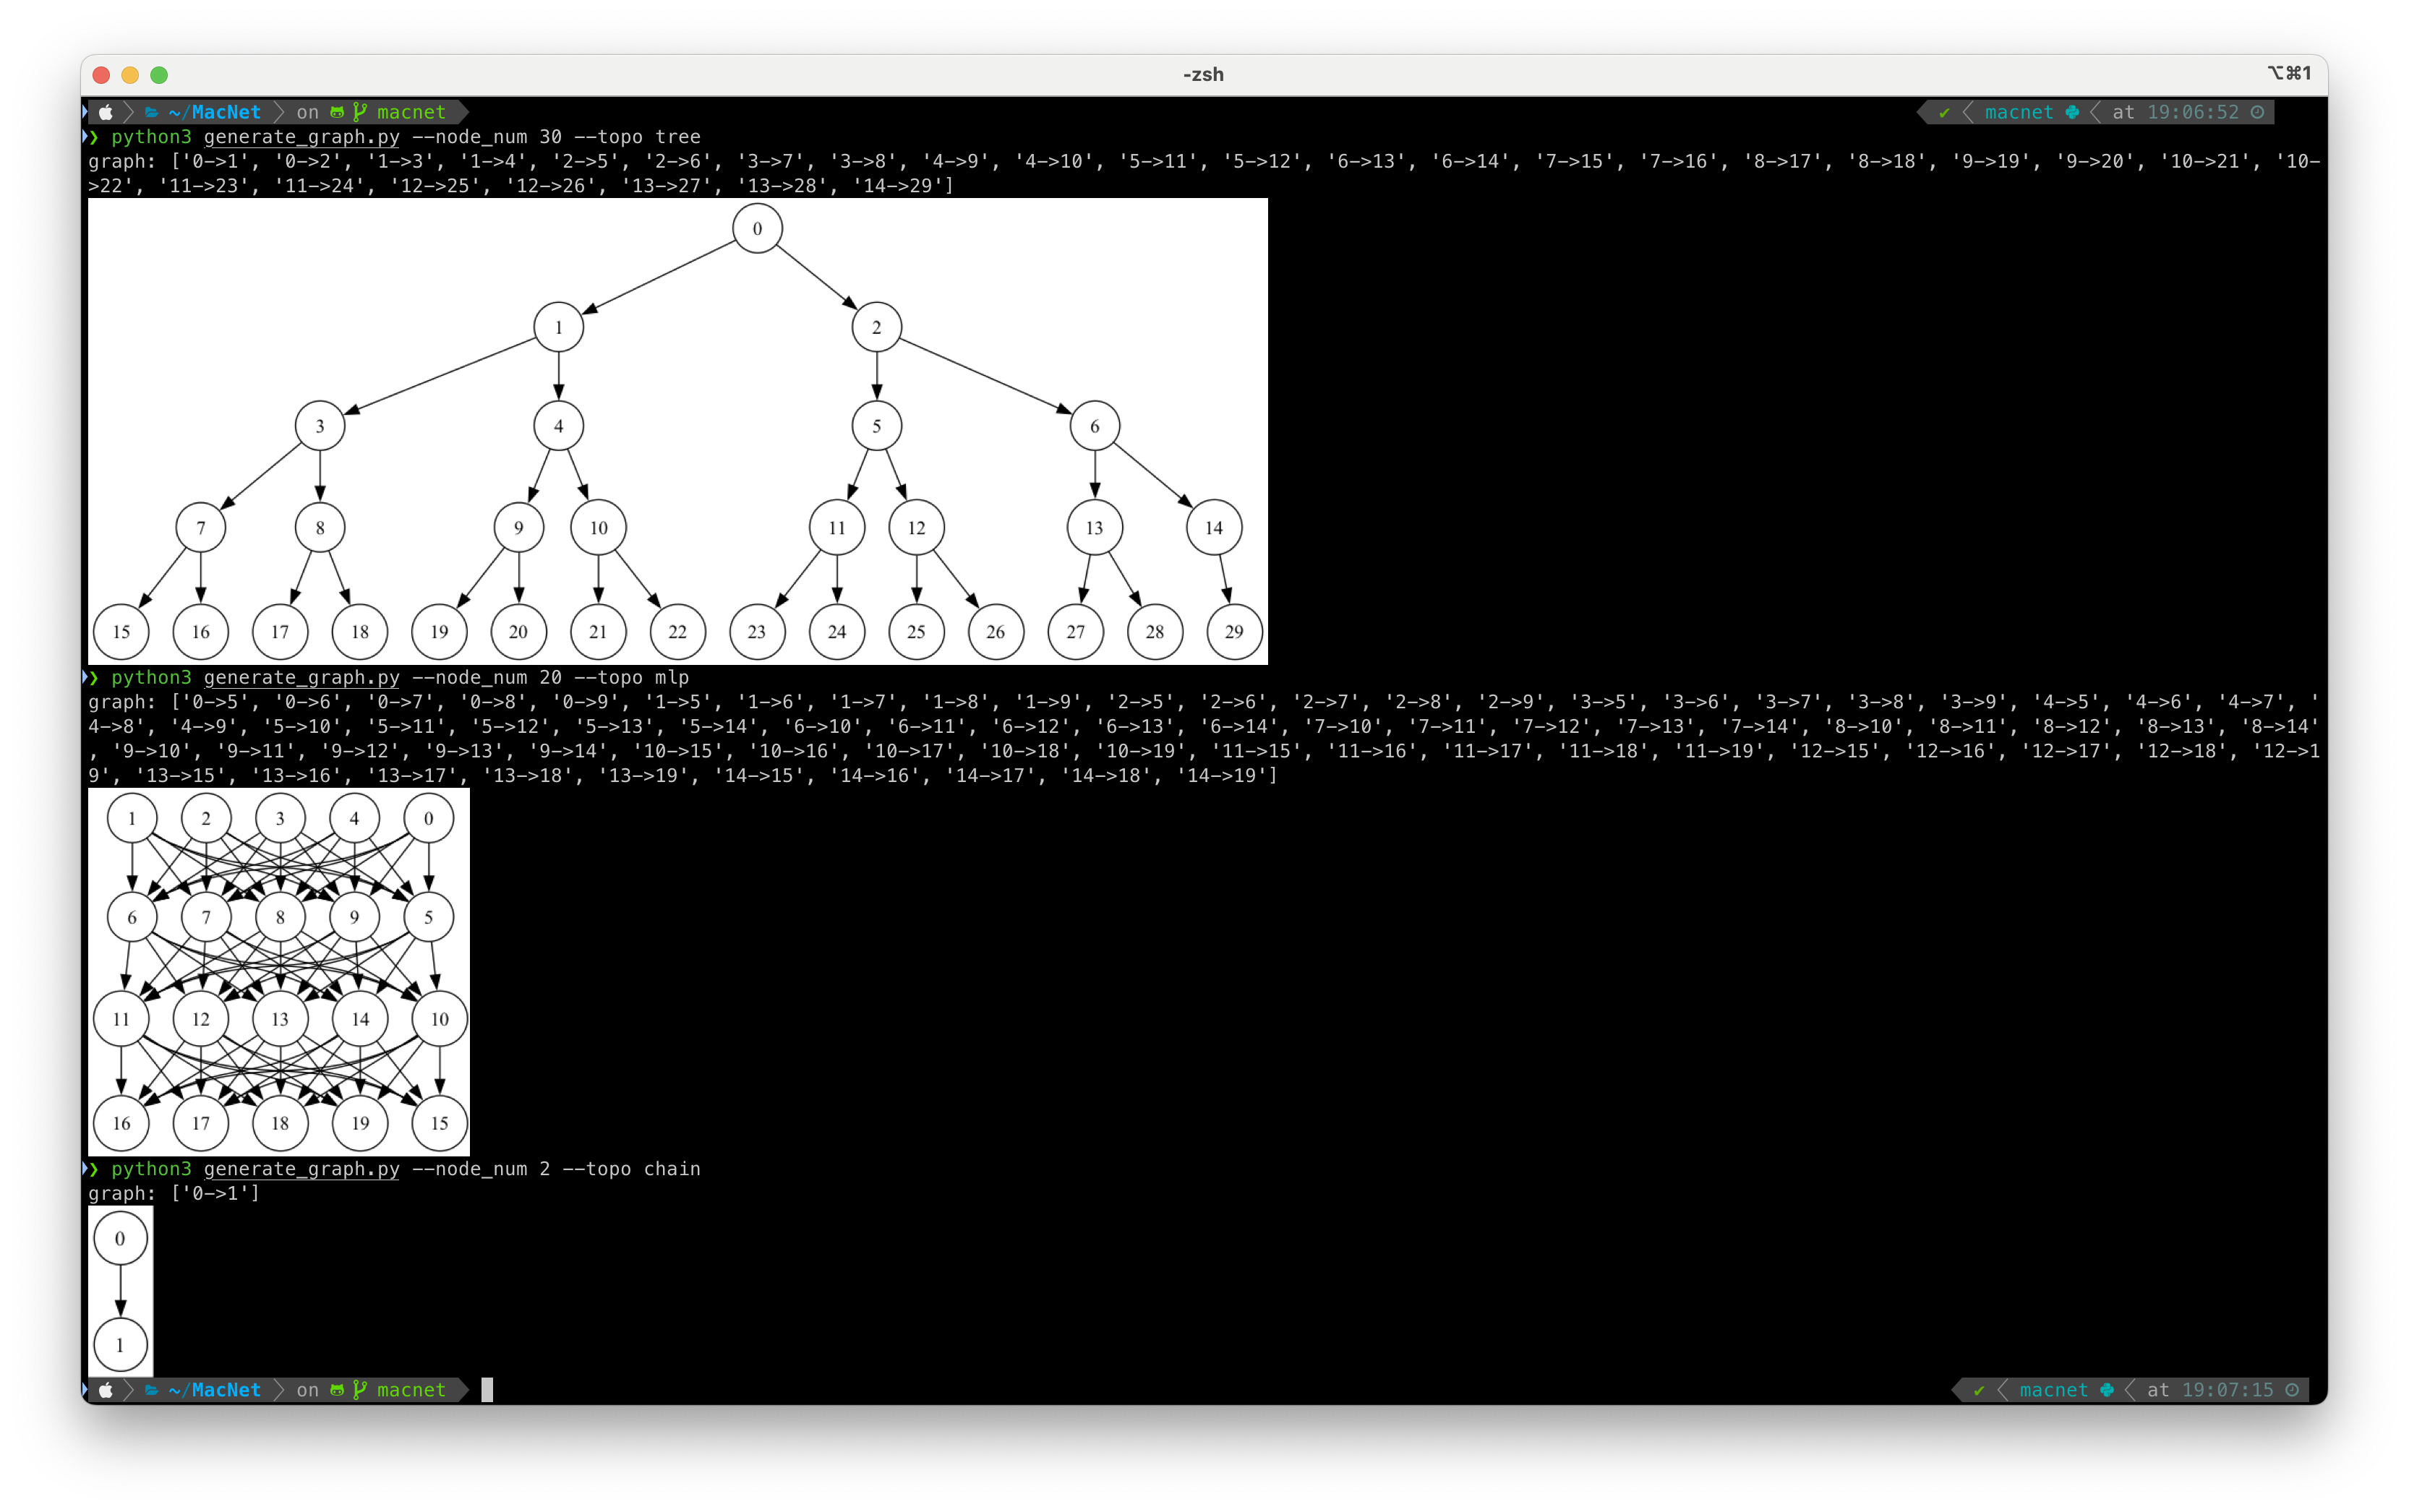This screenshot has width=2409, height=1512.
Task: Click node 13 in the mlp graph image
Action: 280,1019
